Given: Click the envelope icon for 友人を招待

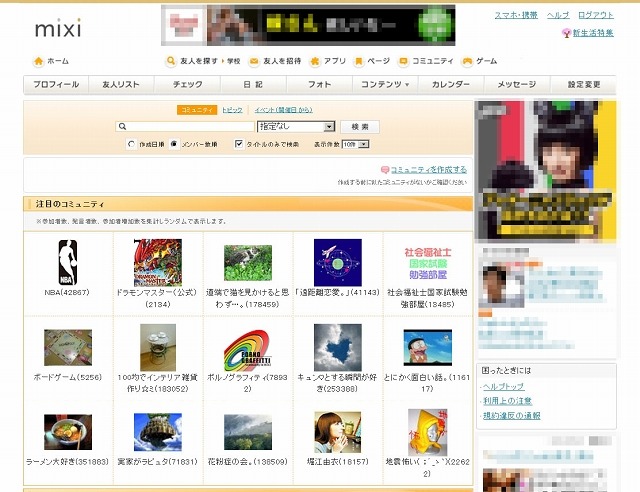Looking at the screenshot, I should pos(254,61).
